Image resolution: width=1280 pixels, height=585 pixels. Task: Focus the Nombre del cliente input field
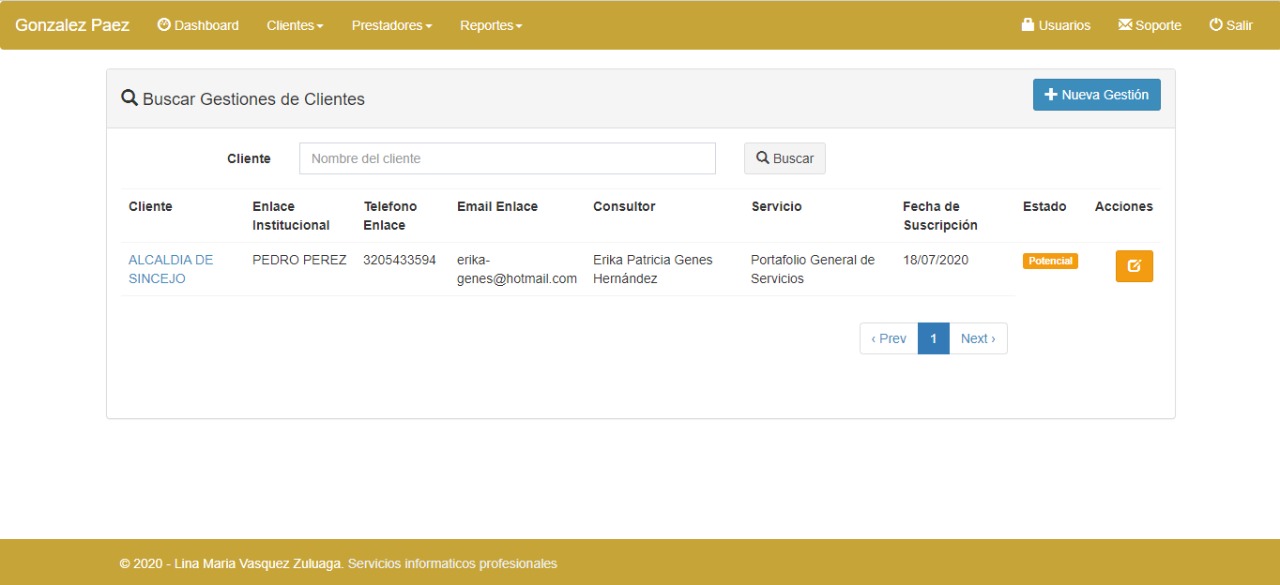coord(507,158)
